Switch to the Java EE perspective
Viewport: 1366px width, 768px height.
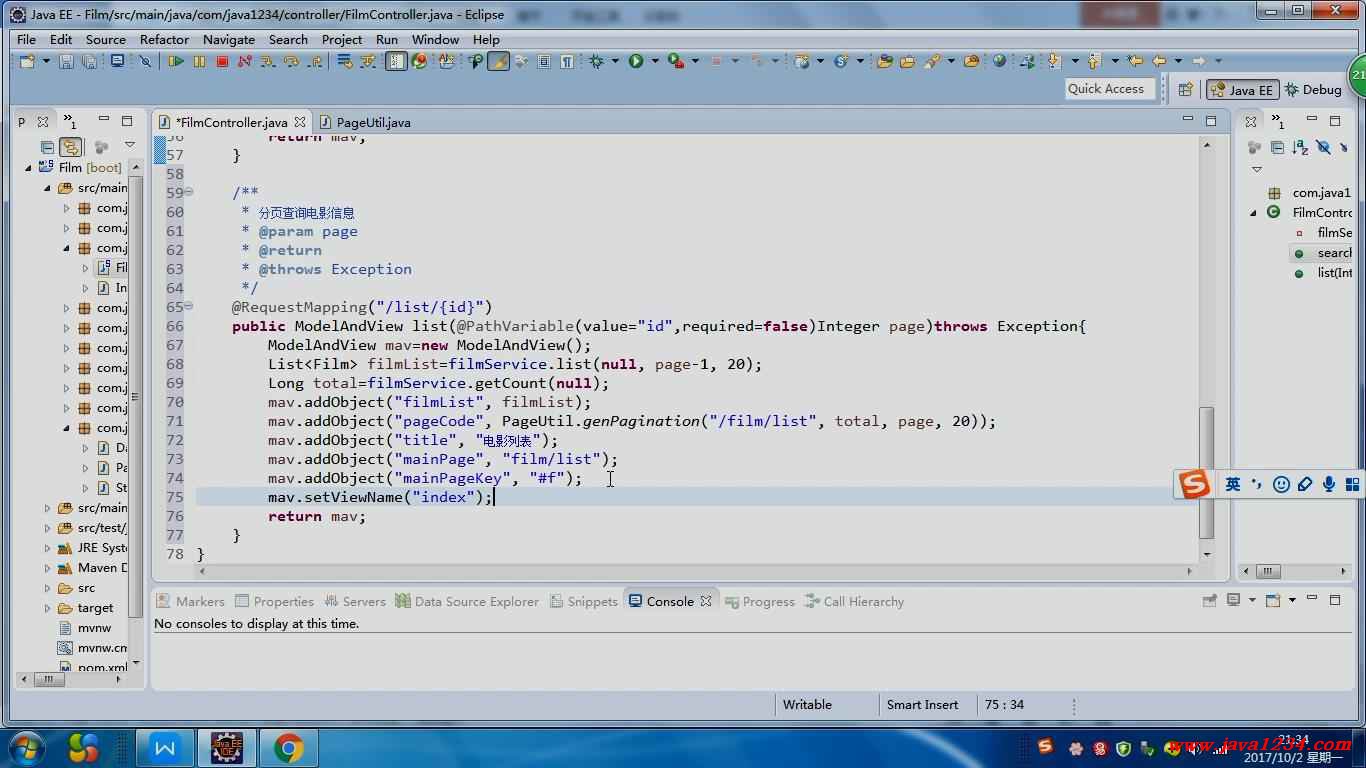coord(1242,89)
